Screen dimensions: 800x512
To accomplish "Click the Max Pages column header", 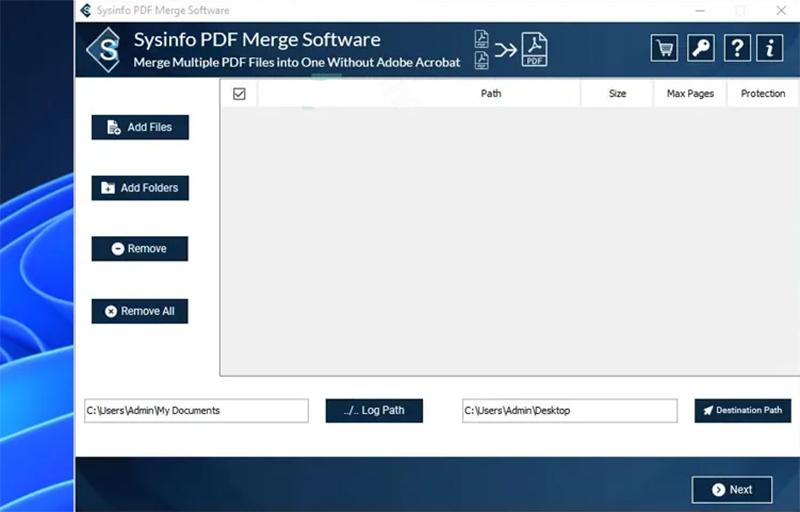I will coord(690,93).
